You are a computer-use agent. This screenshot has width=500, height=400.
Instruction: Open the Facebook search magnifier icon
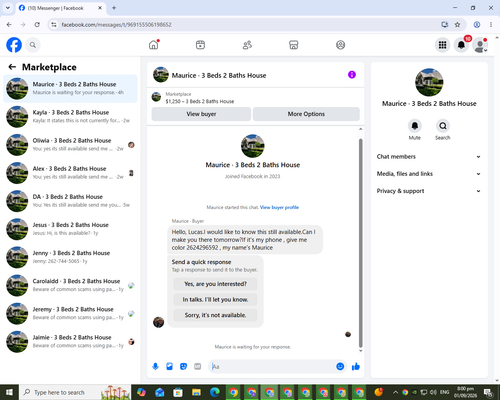pyautogui.click(x=33, y=45)
